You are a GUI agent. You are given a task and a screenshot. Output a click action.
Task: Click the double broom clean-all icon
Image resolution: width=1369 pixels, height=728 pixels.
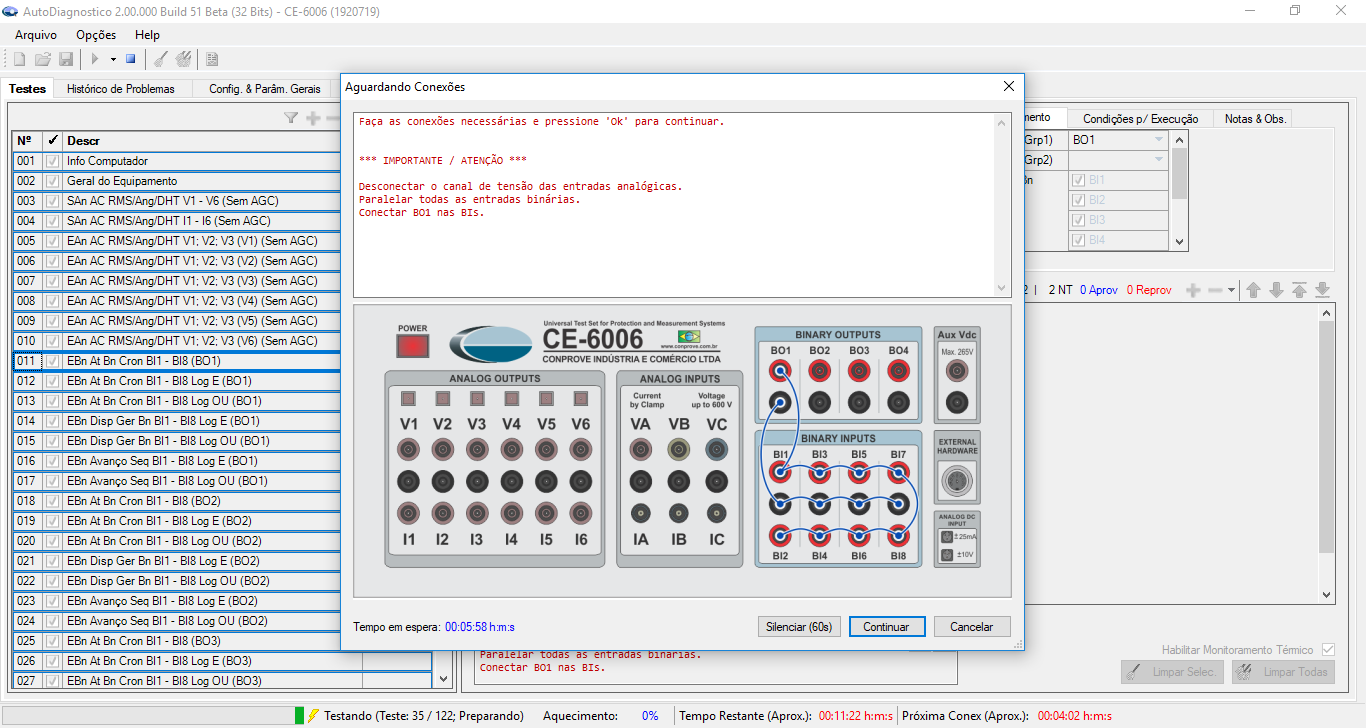(183, 60)
